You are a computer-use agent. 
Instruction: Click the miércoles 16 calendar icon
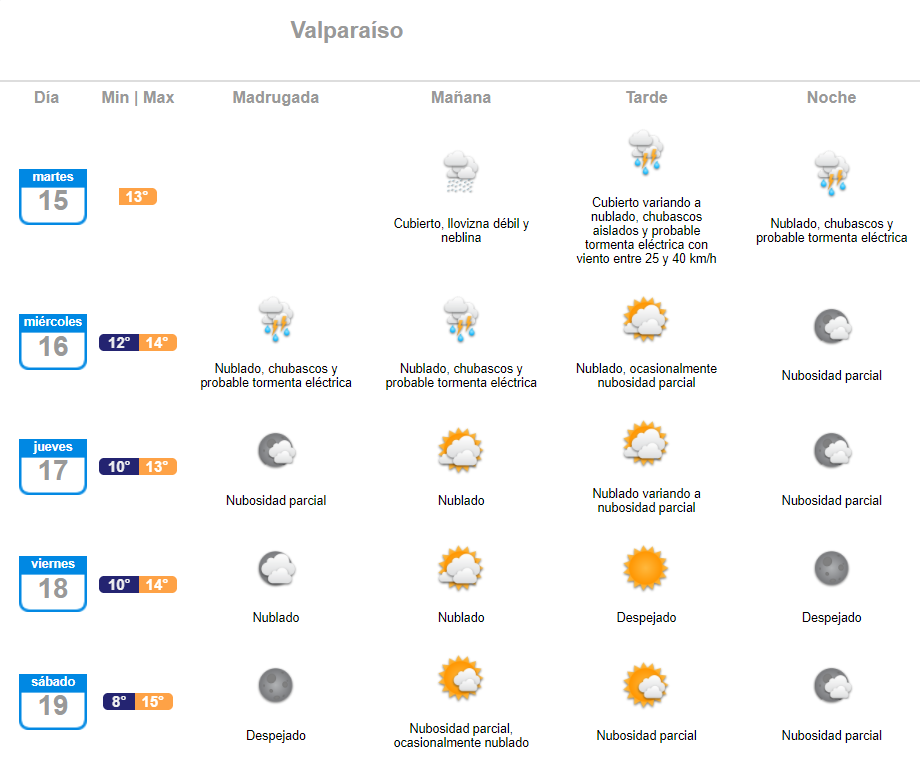click(53, 341)
